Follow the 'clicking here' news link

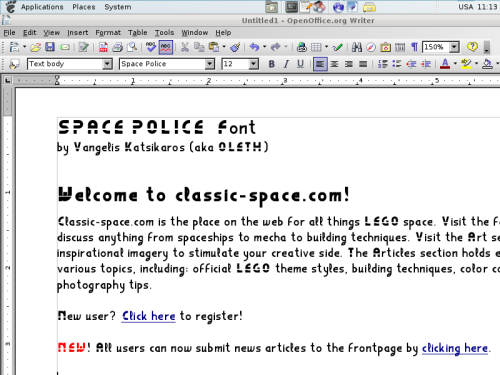coord(455,348)
